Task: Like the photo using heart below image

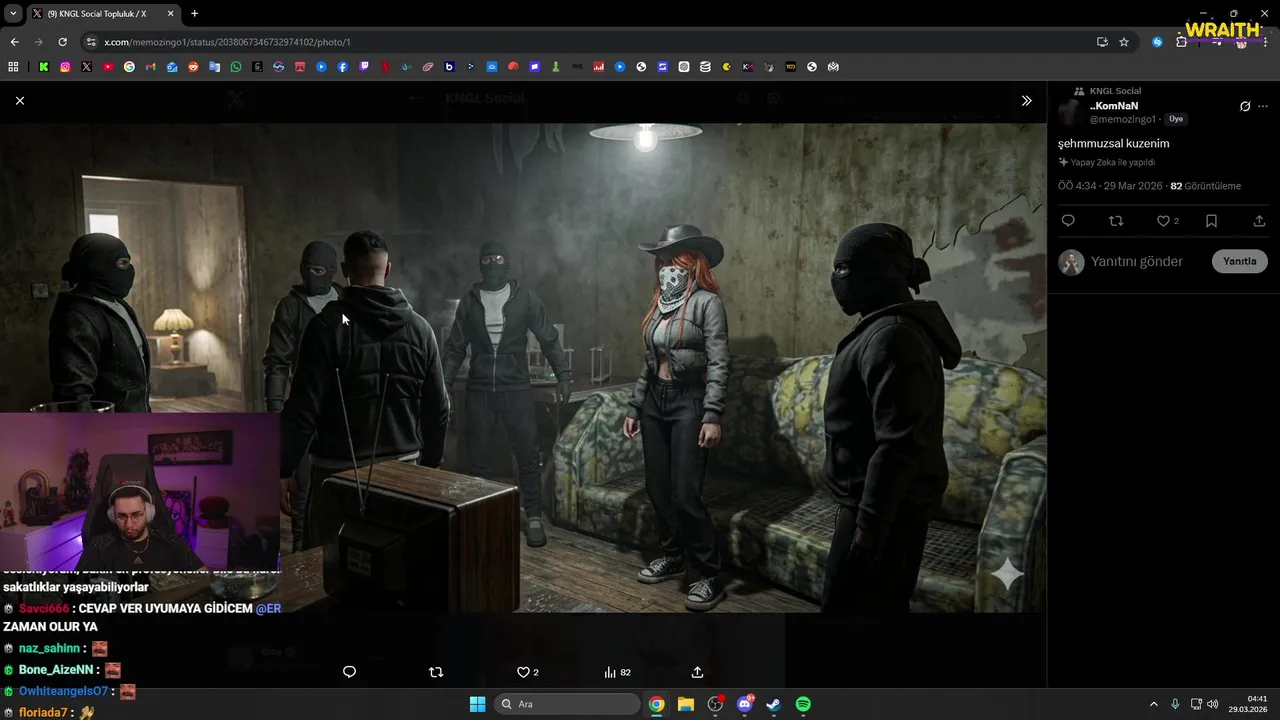Action: tap(523, 672)
